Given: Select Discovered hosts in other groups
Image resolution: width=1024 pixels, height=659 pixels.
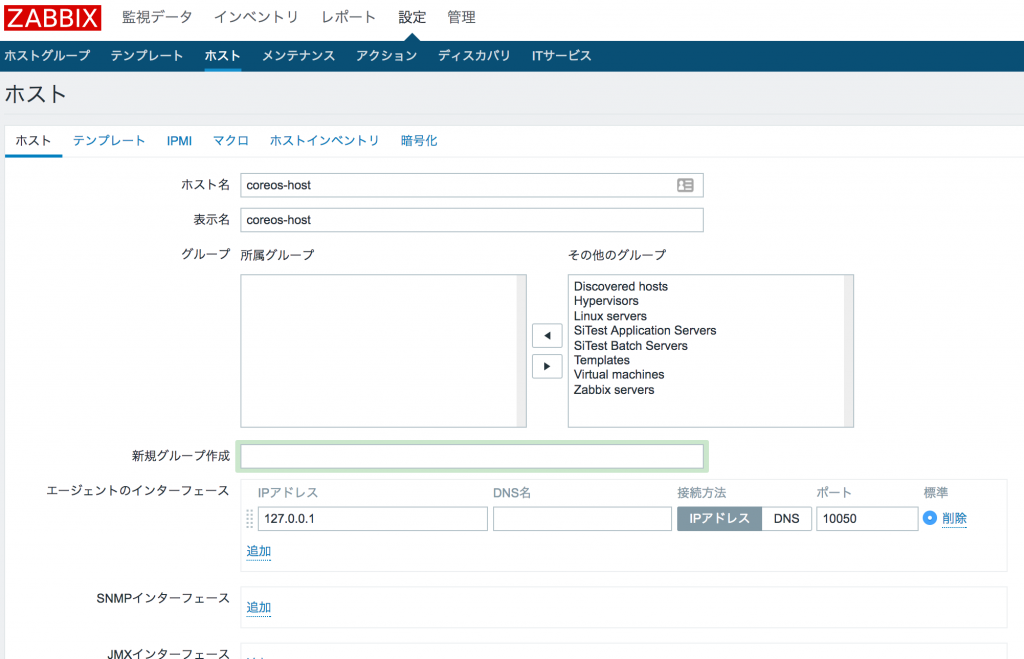Looking at the screenshot, I should pyautogui.click(x=621, y=287).
